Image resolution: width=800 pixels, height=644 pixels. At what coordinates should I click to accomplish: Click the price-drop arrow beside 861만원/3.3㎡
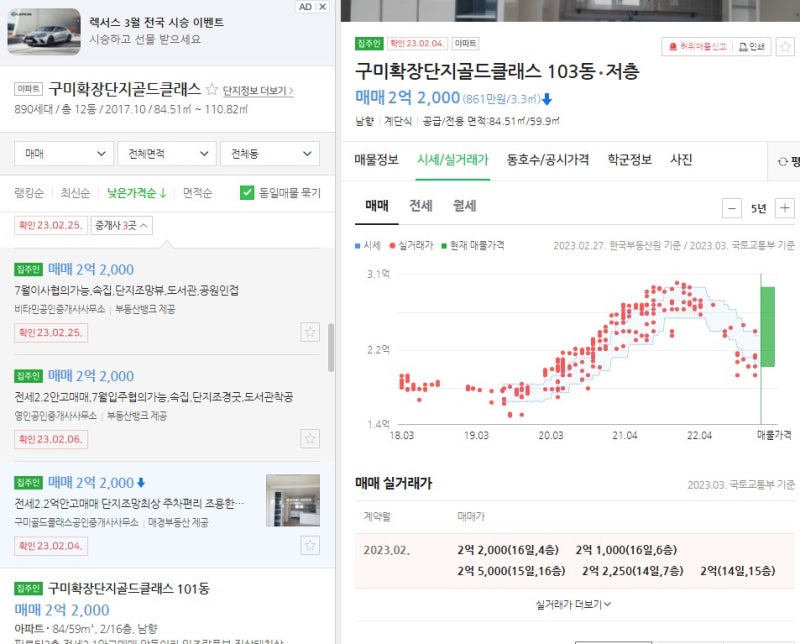click(x=547, y=99)
